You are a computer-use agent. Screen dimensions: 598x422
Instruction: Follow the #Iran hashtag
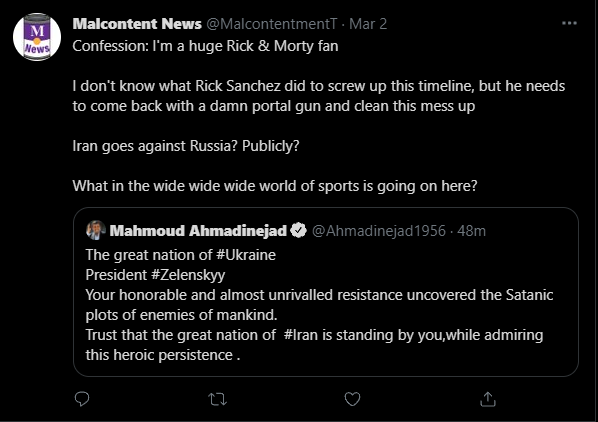pyautogui.click(x=301, y=335)
